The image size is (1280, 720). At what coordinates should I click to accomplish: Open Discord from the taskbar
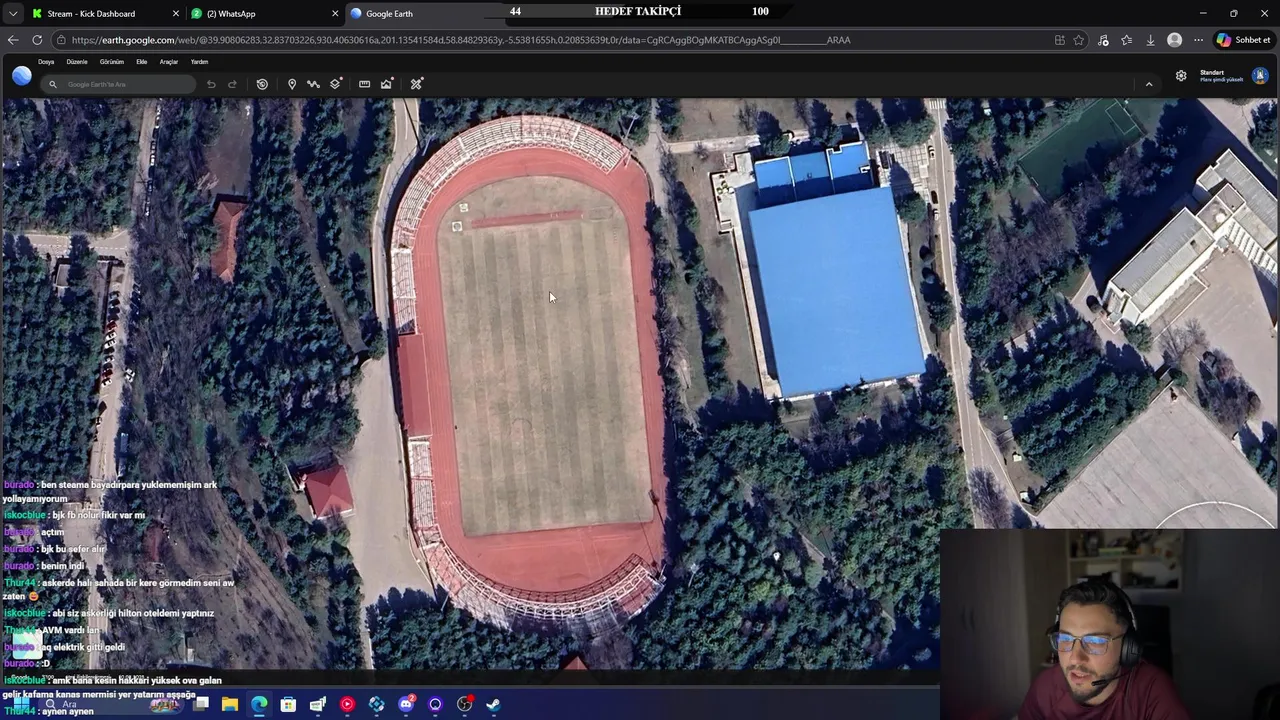[x=406, y=704]
